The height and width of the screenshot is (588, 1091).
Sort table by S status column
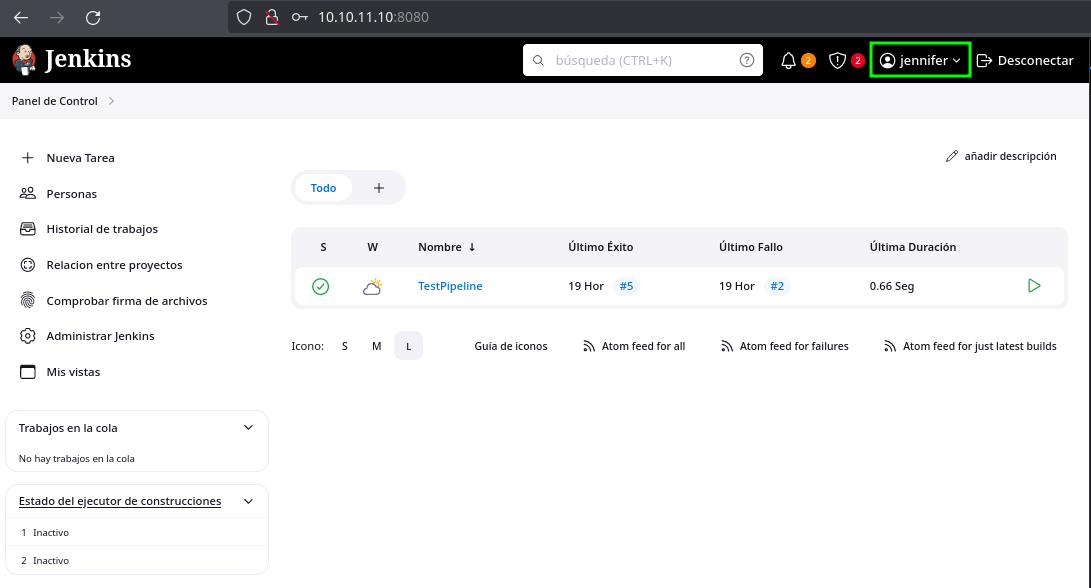(x=324, y=247)
